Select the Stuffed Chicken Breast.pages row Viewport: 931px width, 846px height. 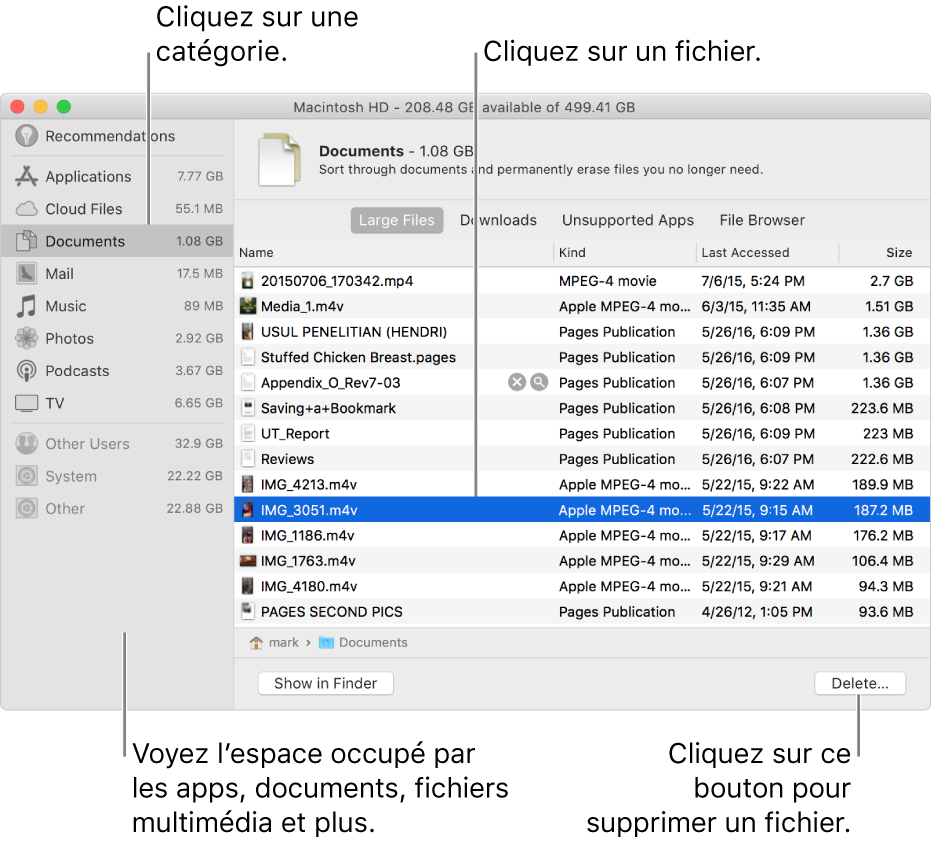pyautogui.click(x=582, y=357)
